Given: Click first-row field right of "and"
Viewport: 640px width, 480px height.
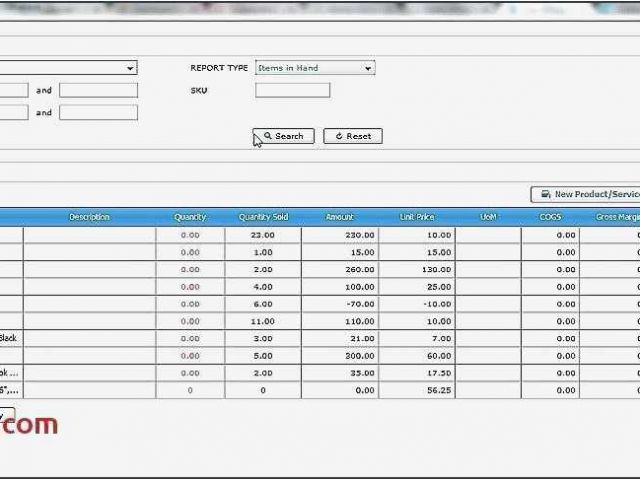Looking at the screenshot, I should pyautogui.click(x=98, y=90).
